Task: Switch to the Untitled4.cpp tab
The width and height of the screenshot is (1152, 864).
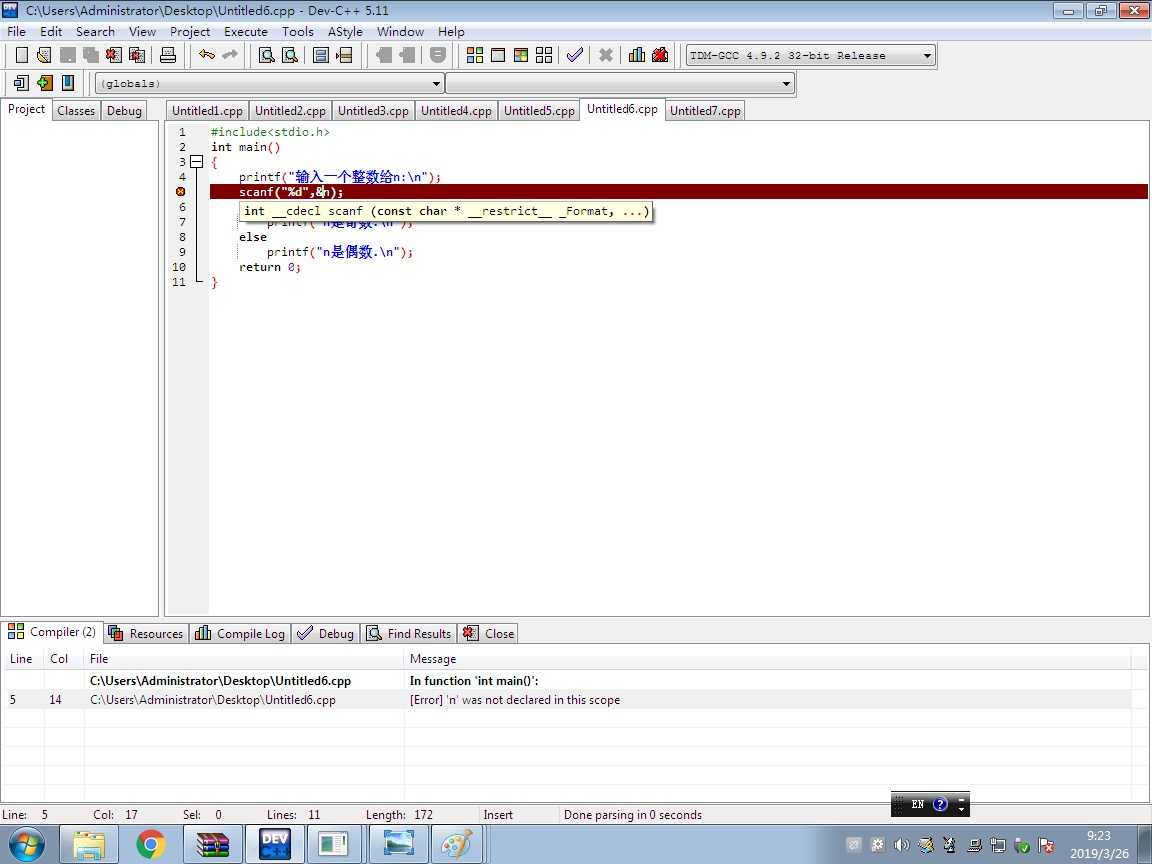Action: (456, 111)
